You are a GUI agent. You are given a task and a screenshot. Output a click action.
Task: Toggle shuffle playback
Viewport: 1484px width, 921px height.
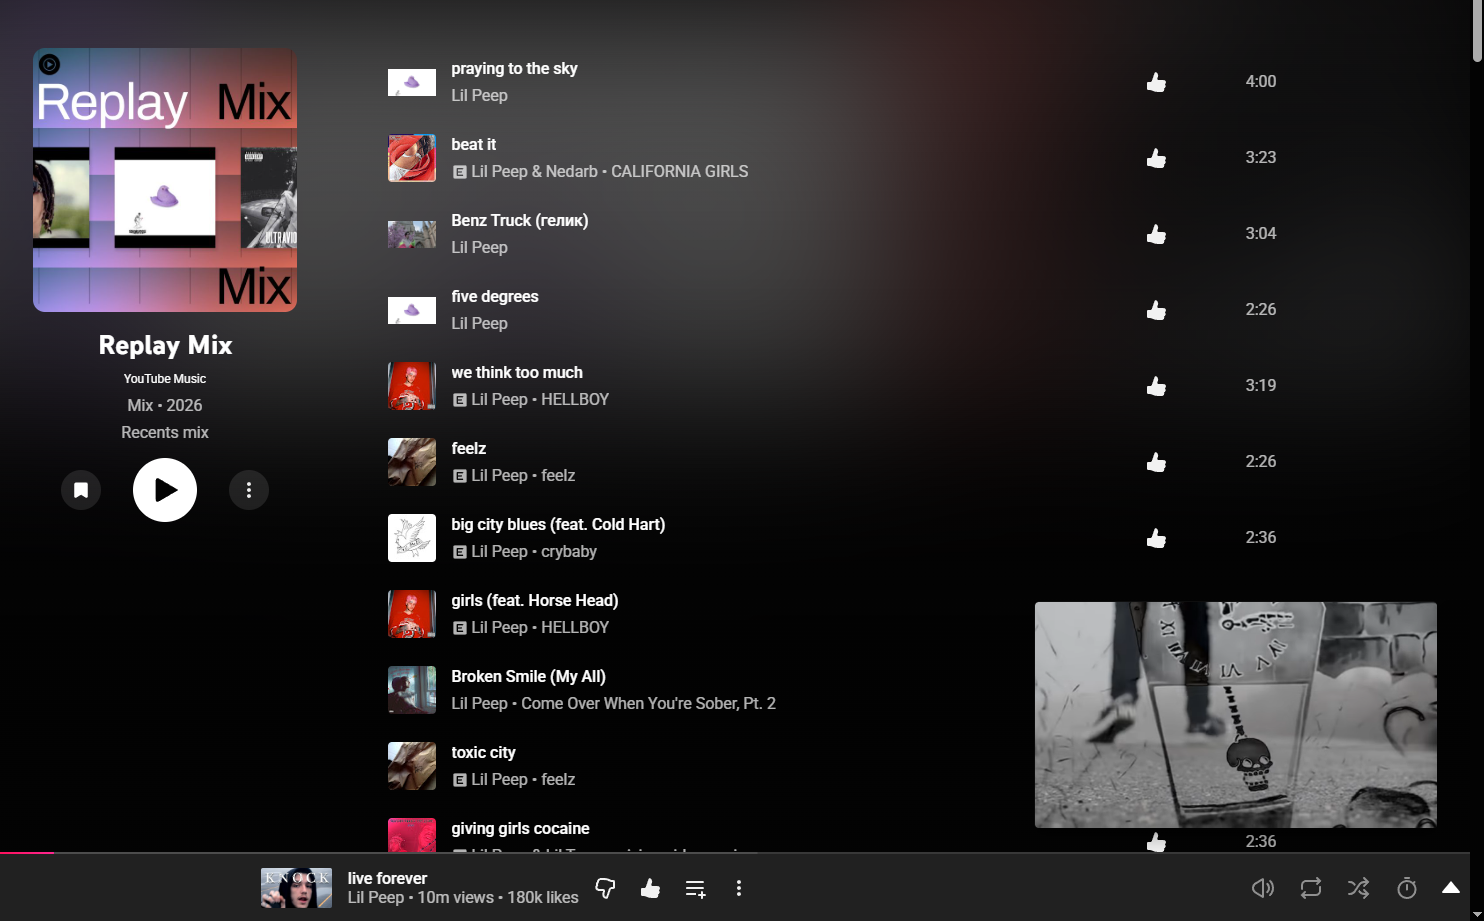pyautogui.click(x=1359, y=888)
